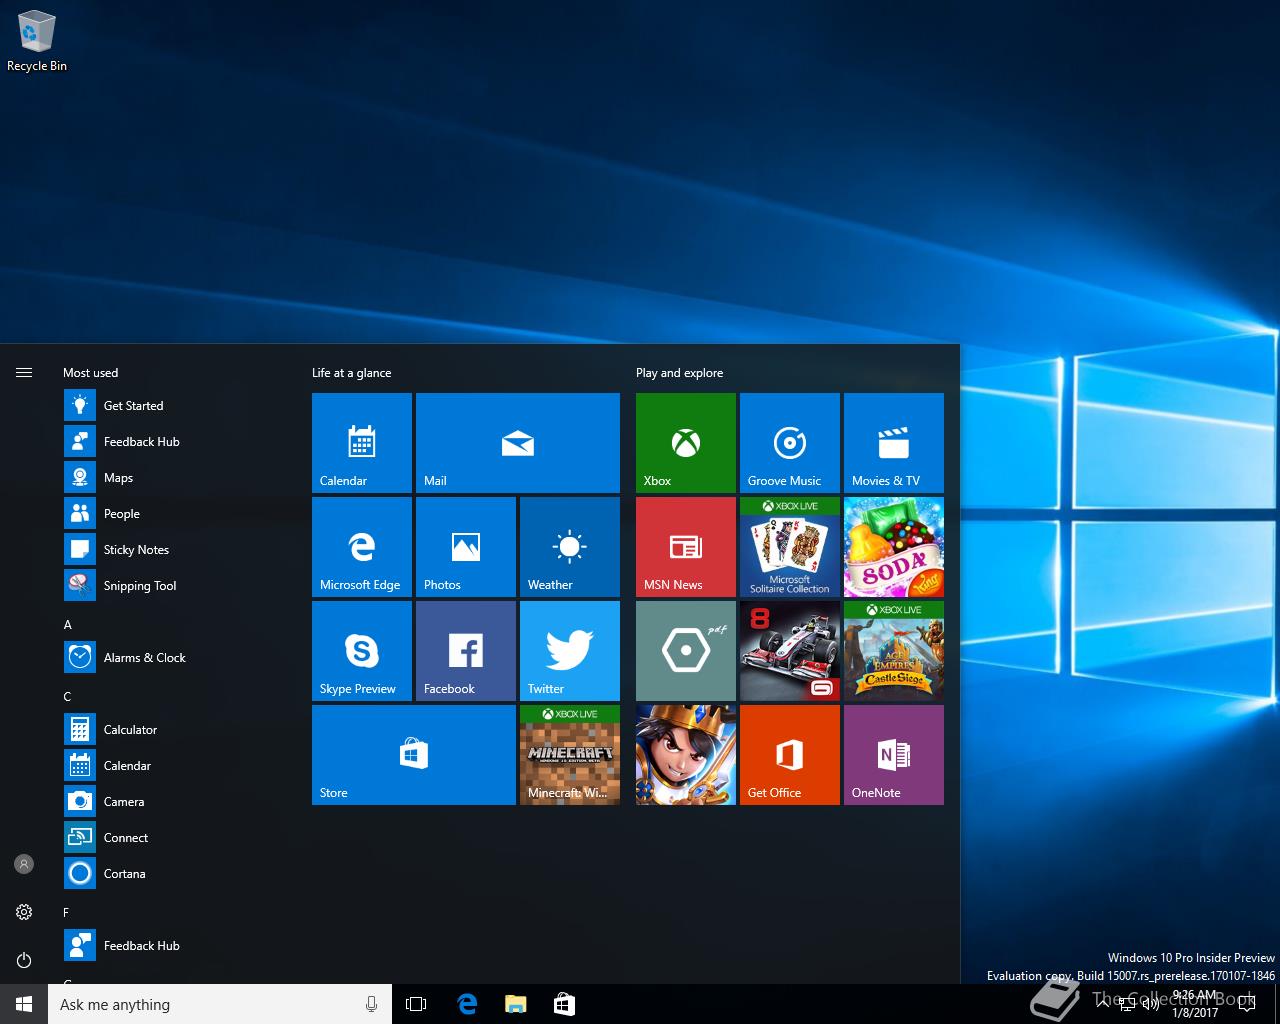Open Age of Empires Castle Siege tile
1280x1024 pixels.
[x=894, y=651]
